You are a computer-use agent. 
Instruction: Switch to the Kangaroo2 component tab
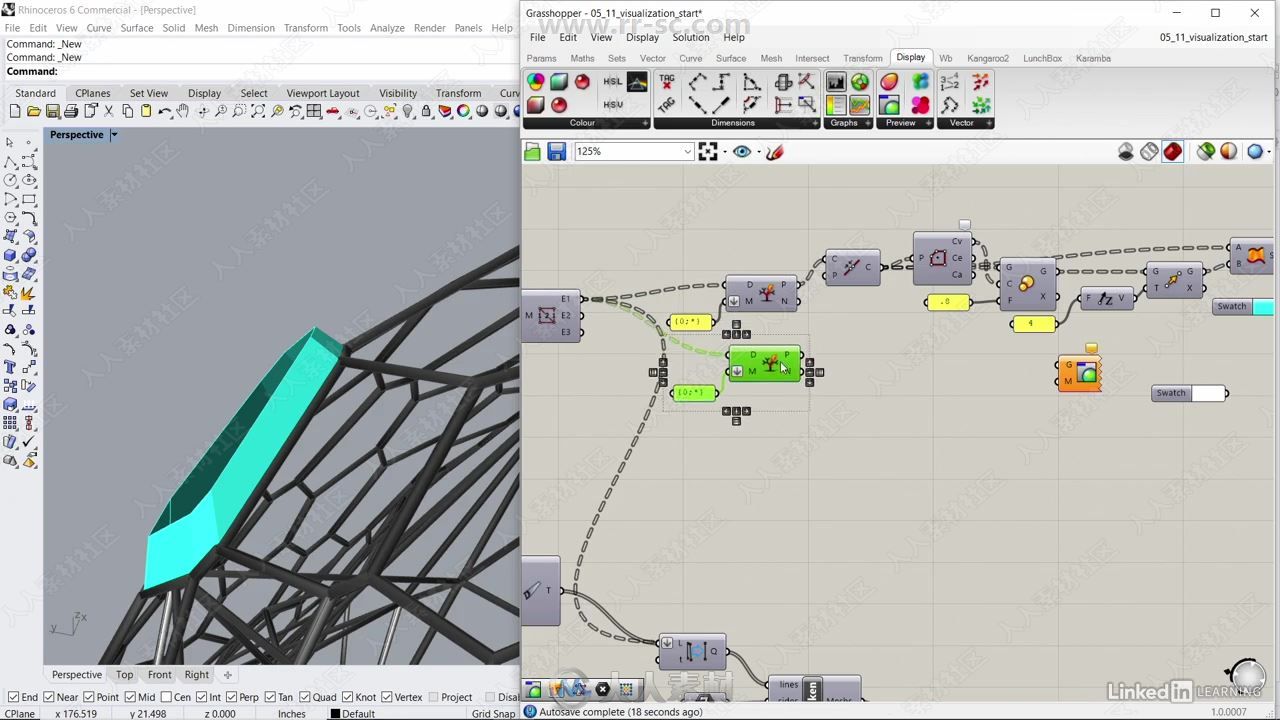click(988, 58)
